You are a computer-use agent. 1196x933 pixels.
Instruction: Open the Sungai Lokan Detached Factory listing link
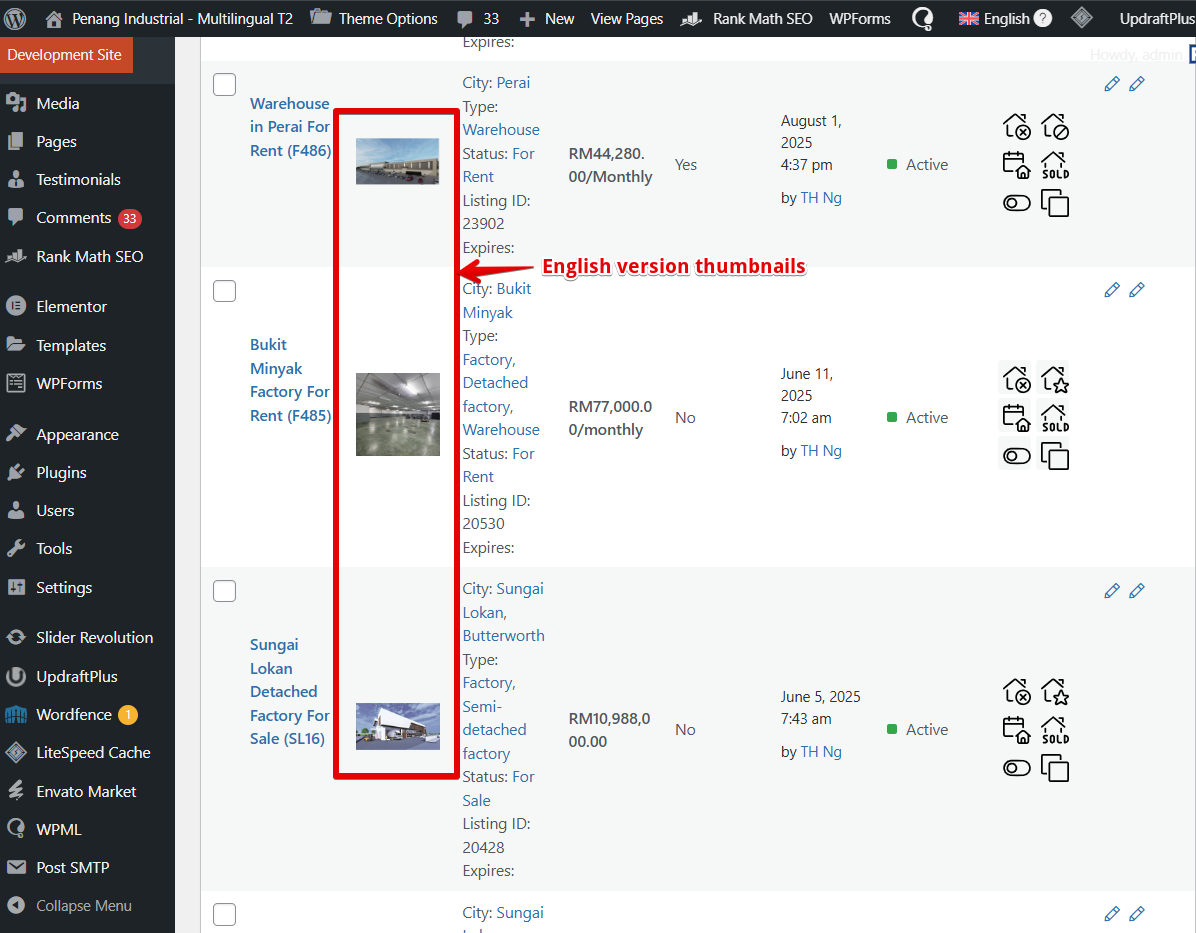(x=289, y=692)
